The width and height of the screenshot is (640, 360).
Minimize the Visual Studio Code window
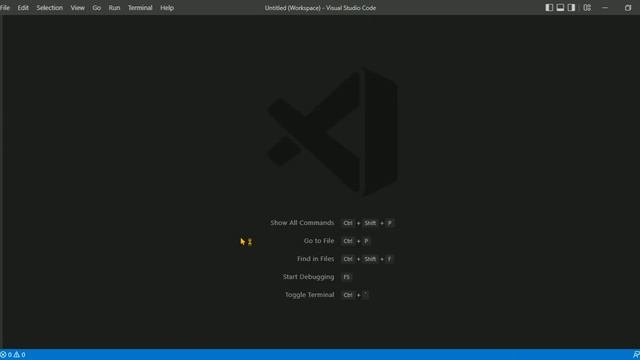click(x=605, y=8)
